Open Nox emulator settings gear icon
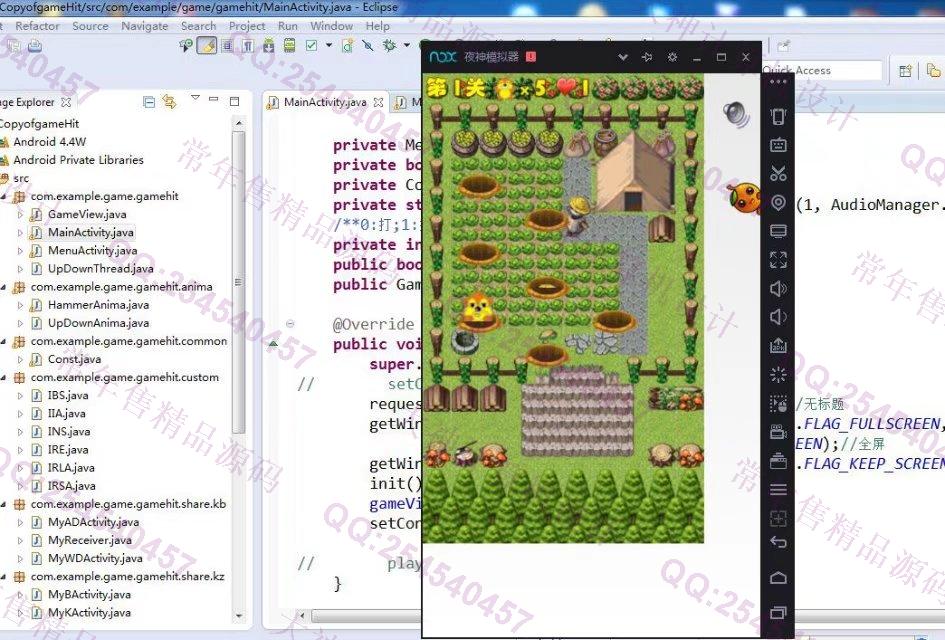 pyautogui.click(x=672, y=57)
